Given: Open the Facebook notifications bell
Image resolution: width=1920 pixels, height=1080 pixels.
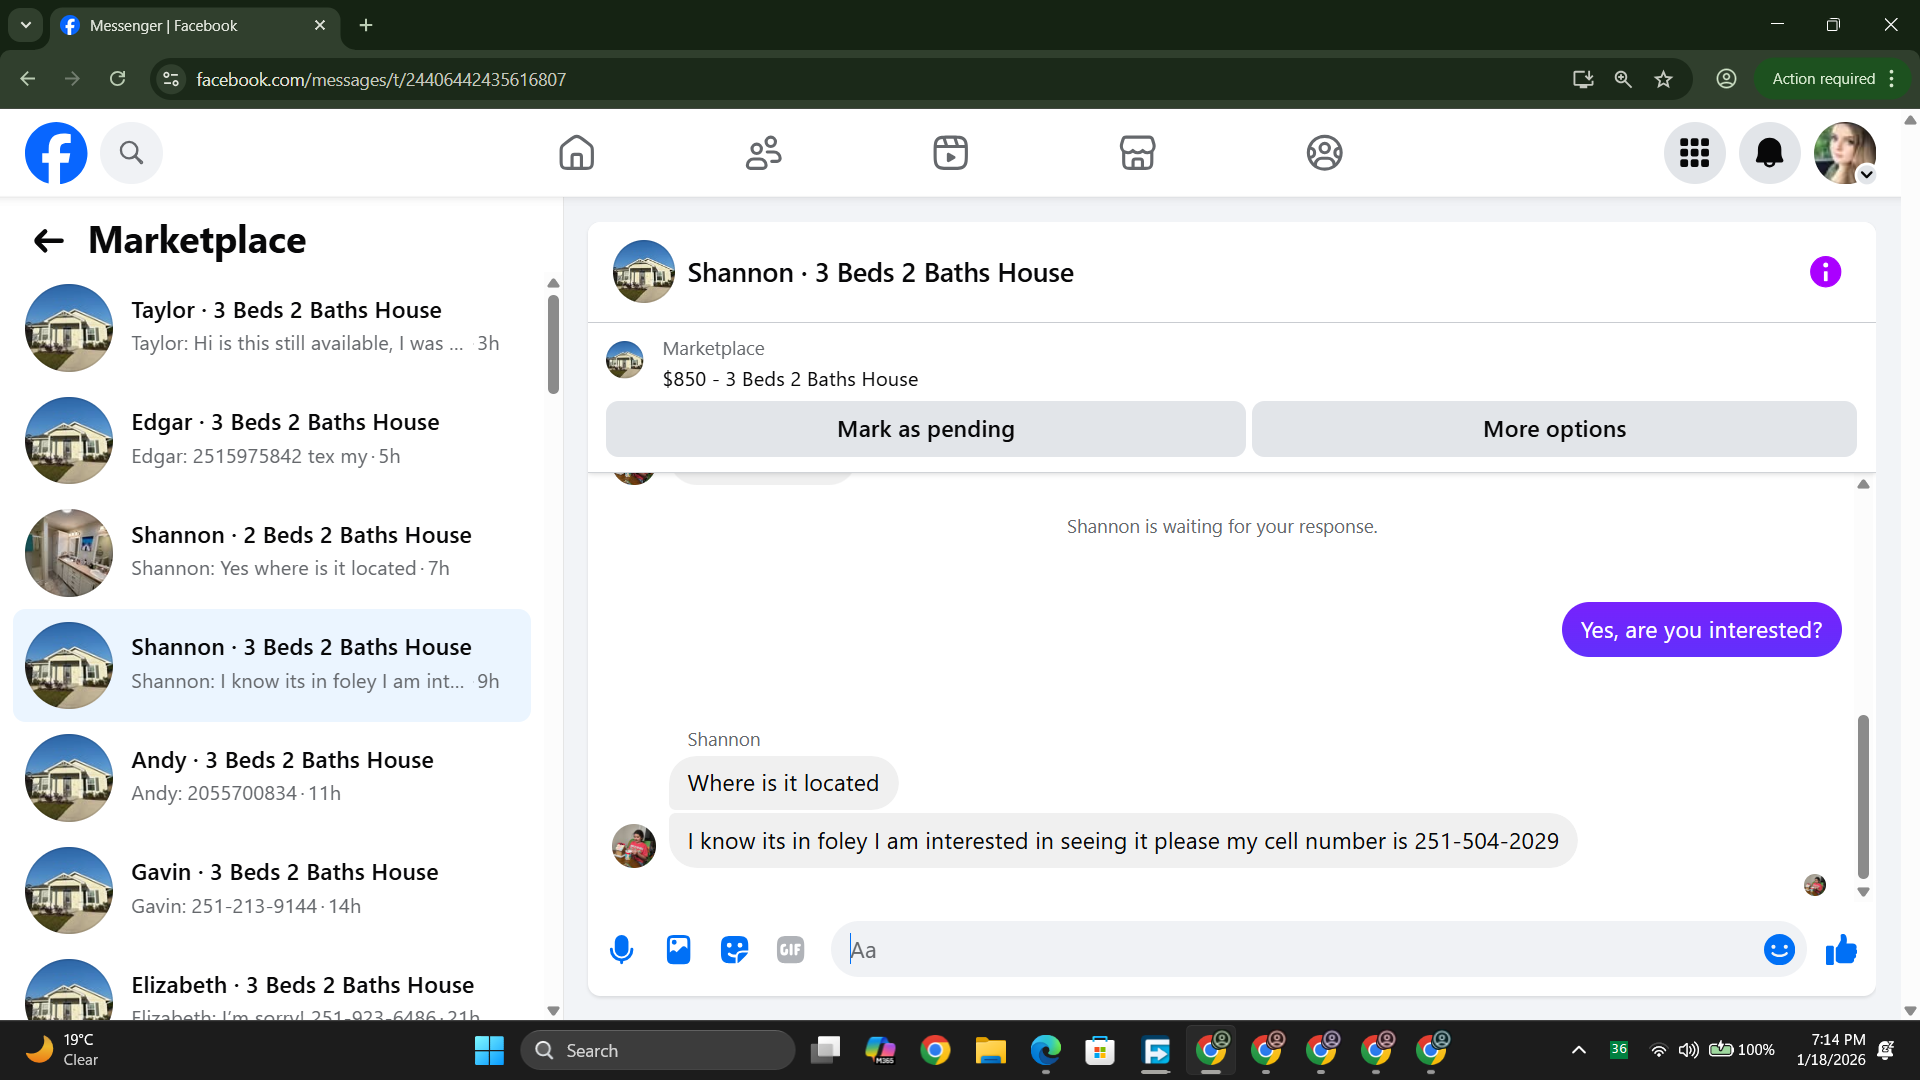Looking at the screenshot, I should tap(1769, 153).
